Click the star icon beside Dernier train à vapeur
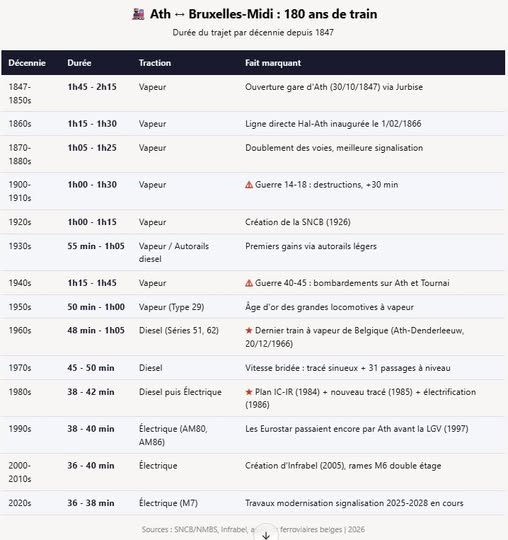Viewport: 508px width, 540px height. [249, 331]
